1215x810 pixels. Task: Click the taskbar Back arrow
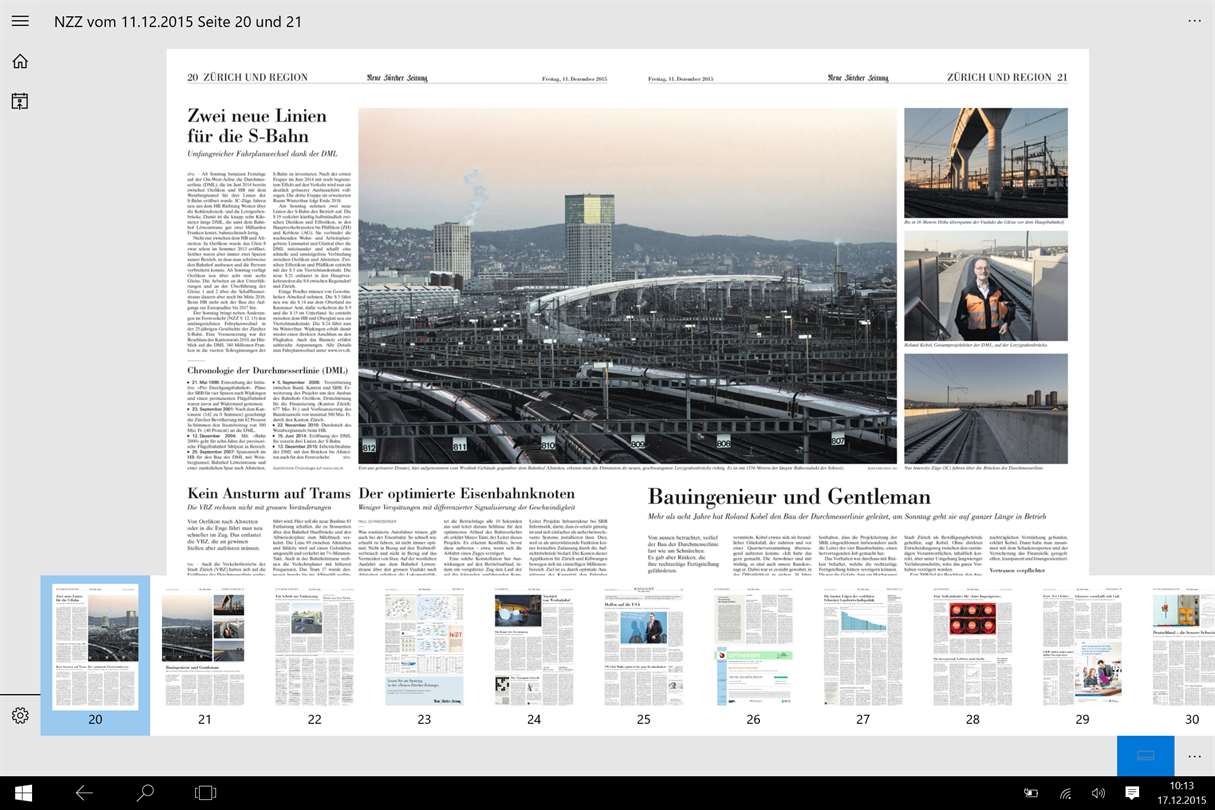[x=84, y=793]
